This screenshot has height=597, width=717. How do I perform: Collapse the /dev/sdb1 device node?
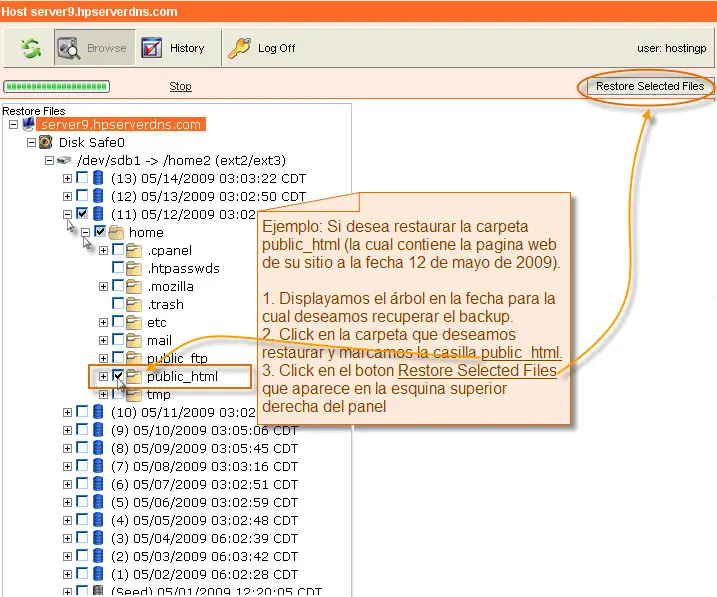pyautogui.click(x=49, y=160)
